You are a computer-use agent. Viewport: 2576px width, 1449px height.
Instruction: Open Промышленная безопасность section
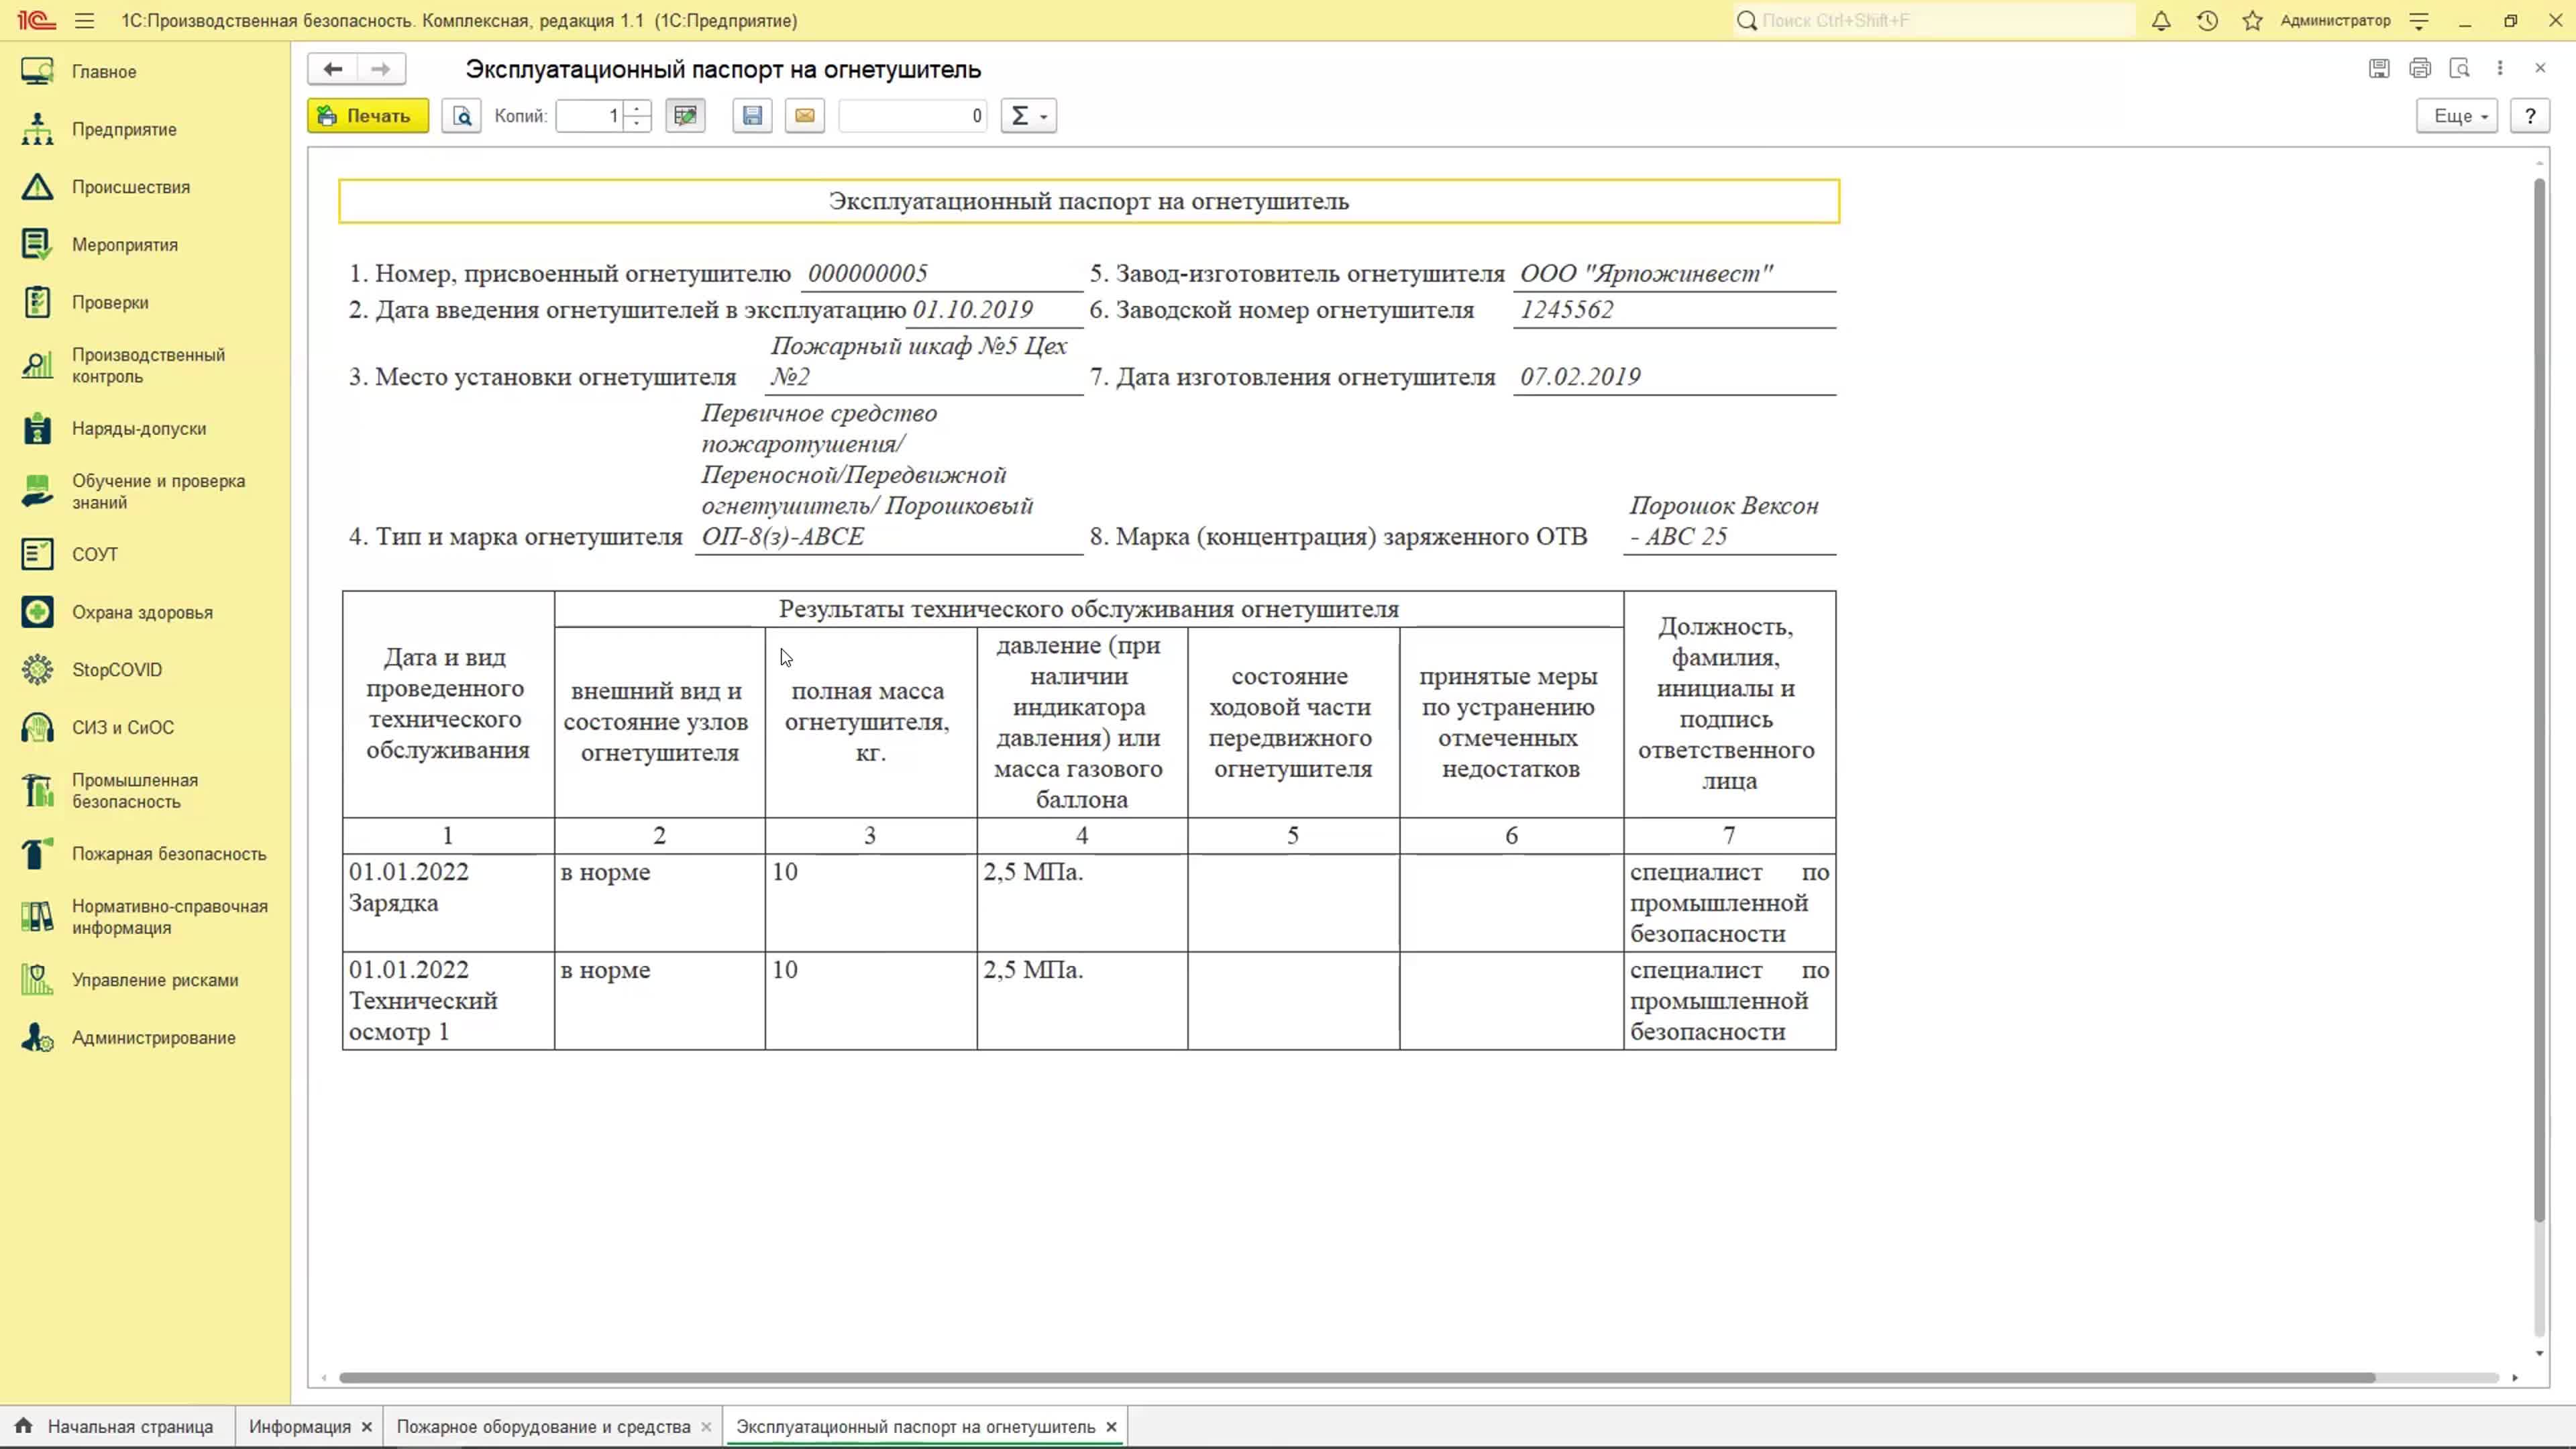tap(135, 791)
